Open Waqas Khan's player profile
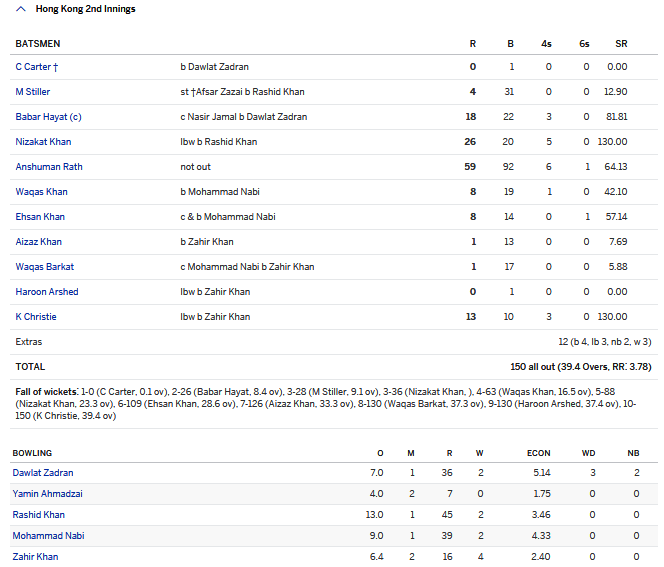The height and width of the screenshot is (567, 664). click(41, 192)
